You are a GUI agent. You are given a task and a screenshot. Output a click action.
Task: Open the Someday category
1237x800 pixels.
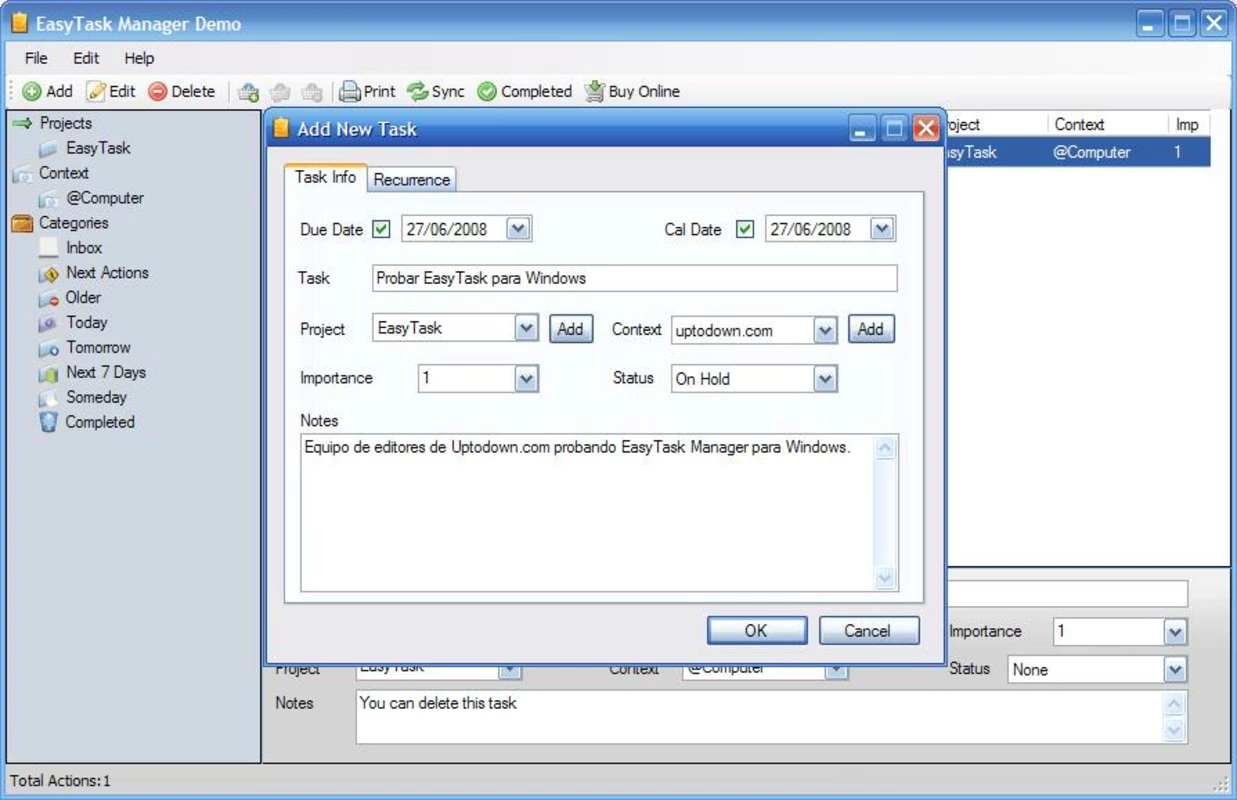[x=96, y=398]
